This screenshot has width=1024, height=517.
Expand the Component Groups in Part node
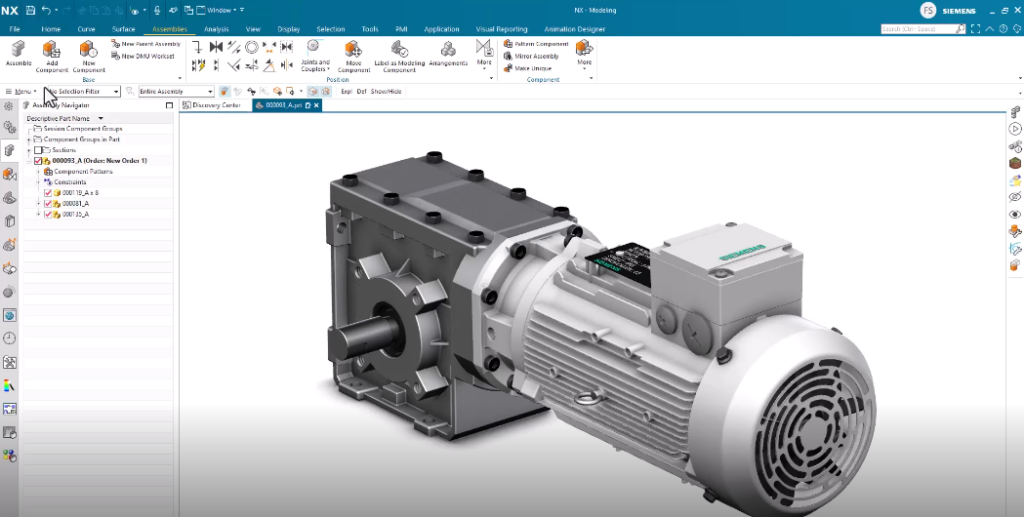point(30,139)
